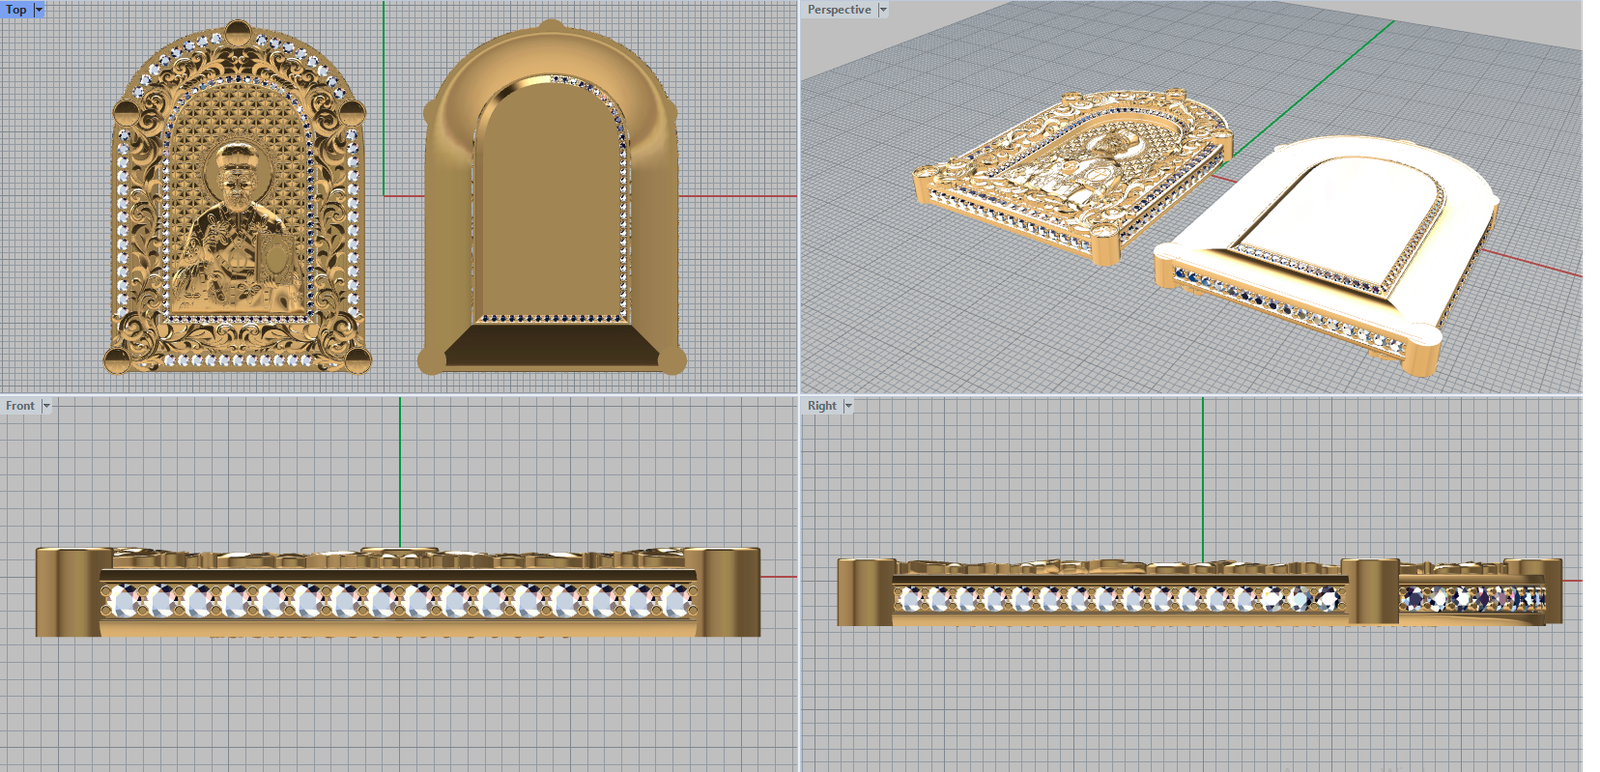Image resolution: width=1600 pixels, height=772 pixels.
Task: Click the gemstone row in Front view
Action: [400, 601]
